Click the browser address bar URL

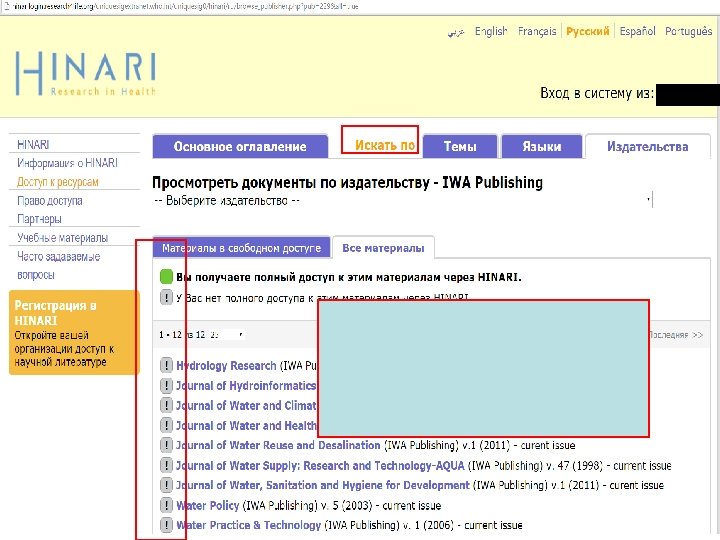coord(186,6)
